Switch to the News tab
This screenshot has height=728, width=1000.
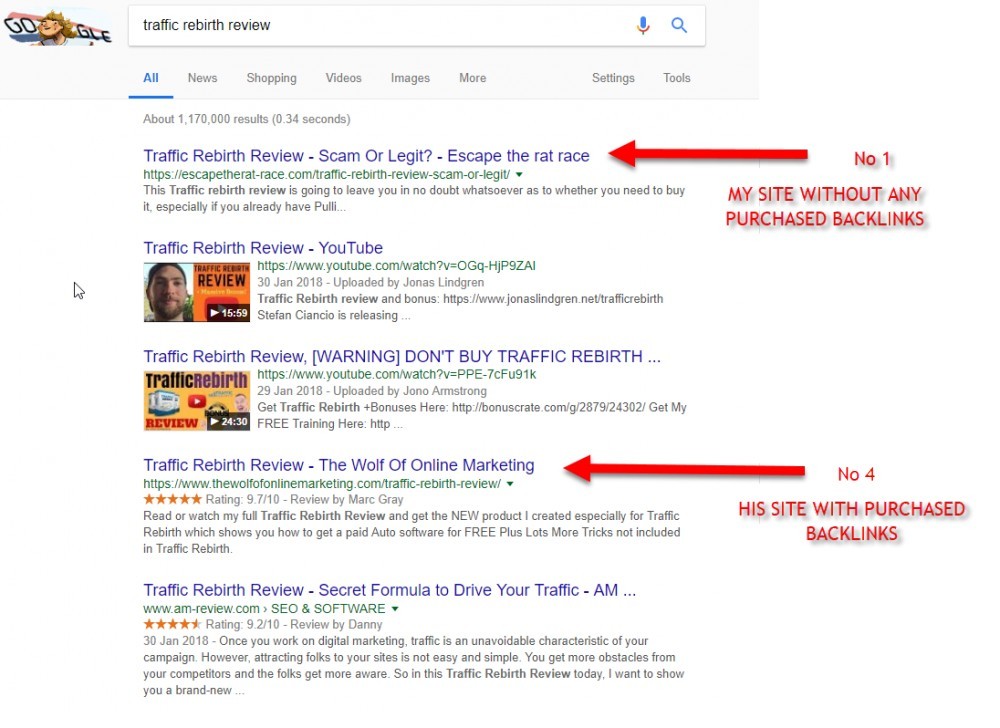click(x=202, y=78)
